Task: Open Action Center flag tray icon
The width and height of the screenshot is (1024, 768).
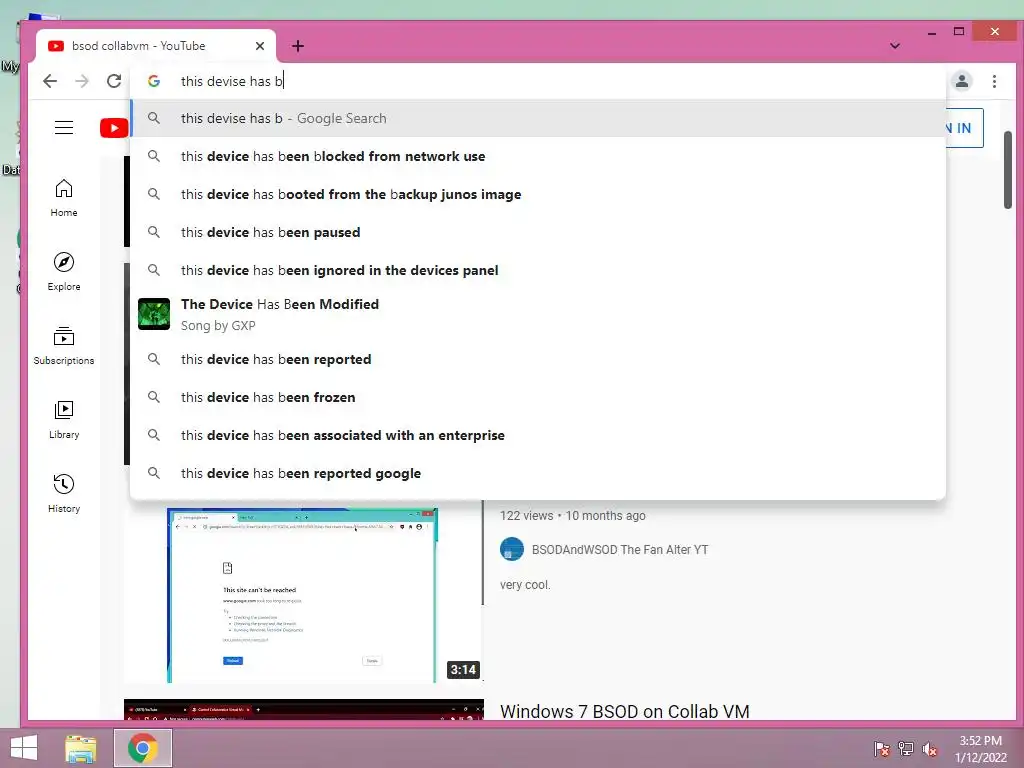Action: click(882, 749)
